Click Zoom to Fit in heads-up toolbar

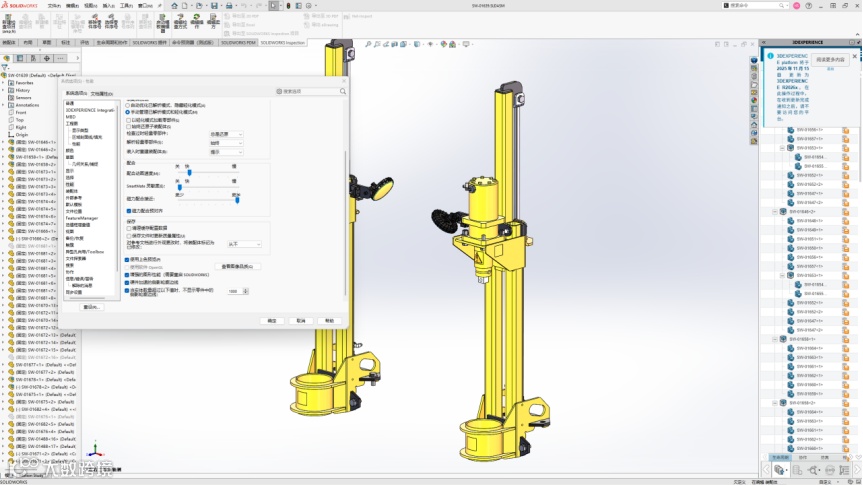tap(368, 44)
